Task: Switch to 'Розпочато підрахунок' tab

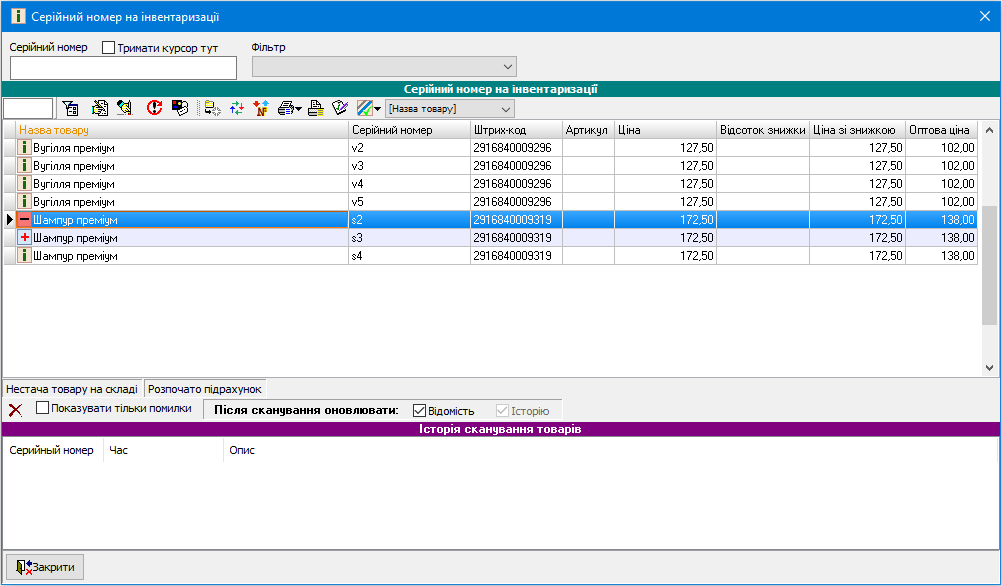Action: pos(205,389)
